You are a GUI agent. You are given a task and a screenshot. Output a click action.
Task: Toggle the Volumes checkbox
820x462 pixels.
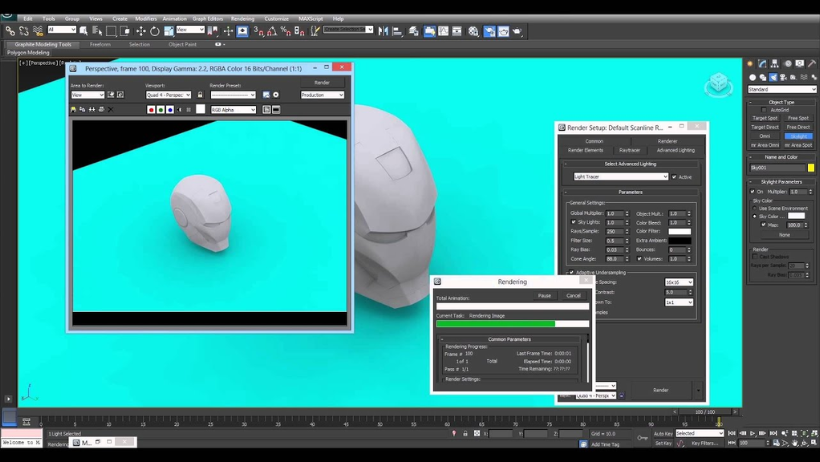tap(640, 258)
